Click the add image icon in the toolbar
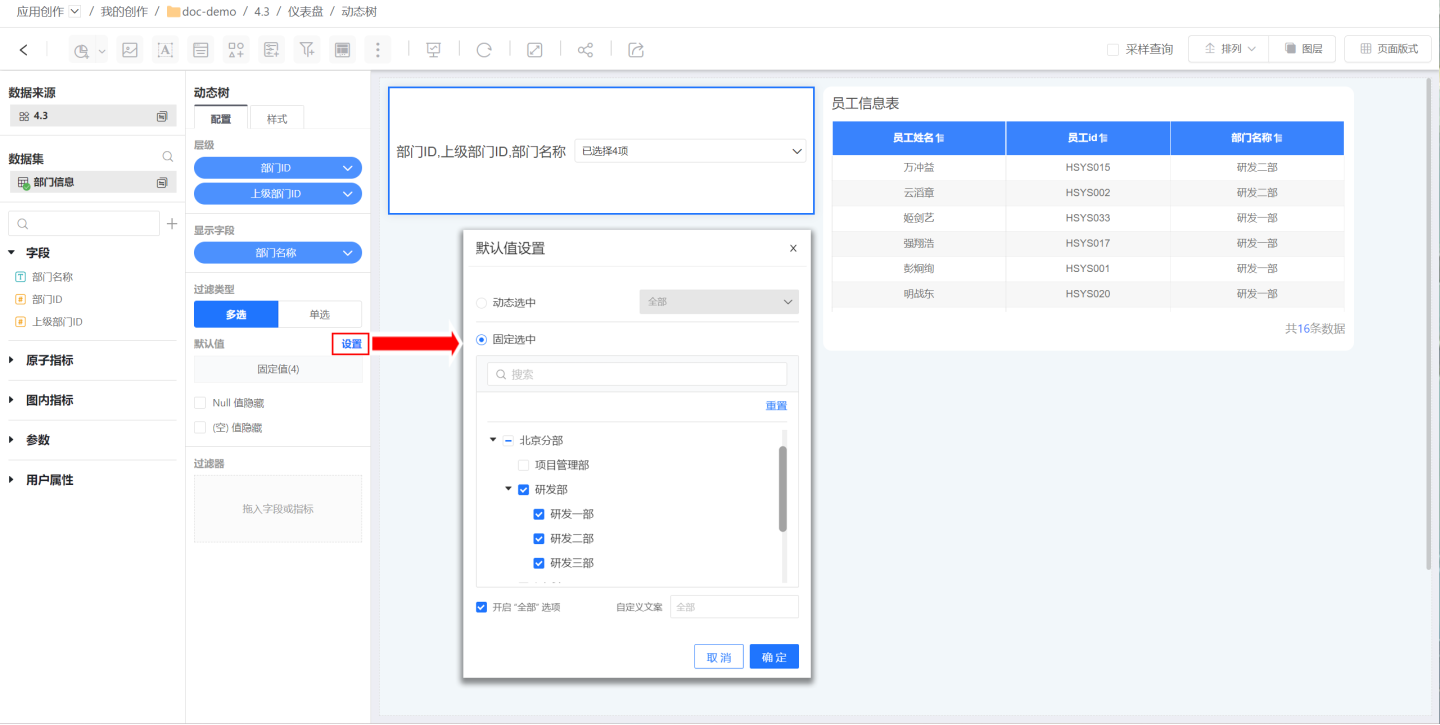The width and height of the screenshot is (1440, 725). point(129,50)
